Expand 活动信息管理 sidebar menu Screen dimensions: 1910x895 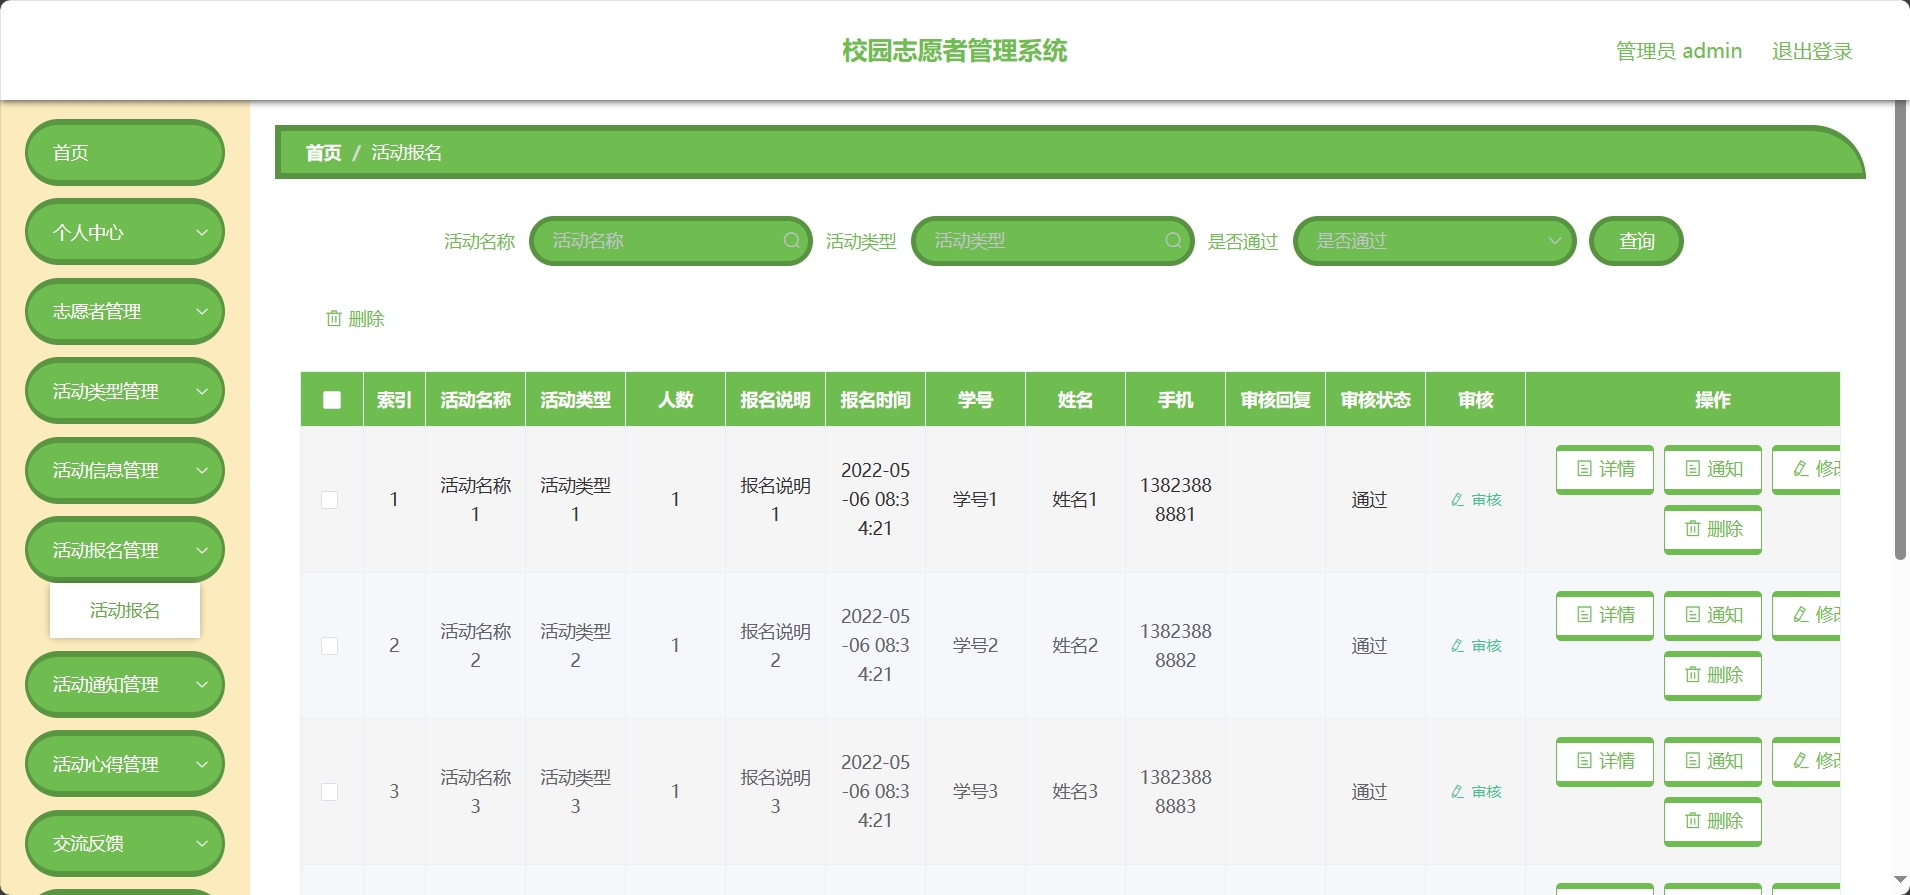(x=125, y=470)
